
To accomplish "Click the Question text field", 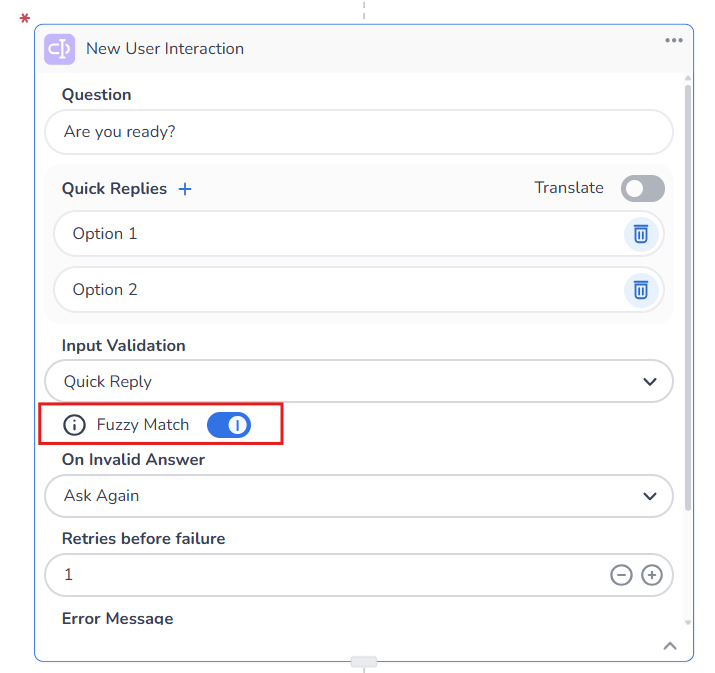I will (x=359, y=132).
